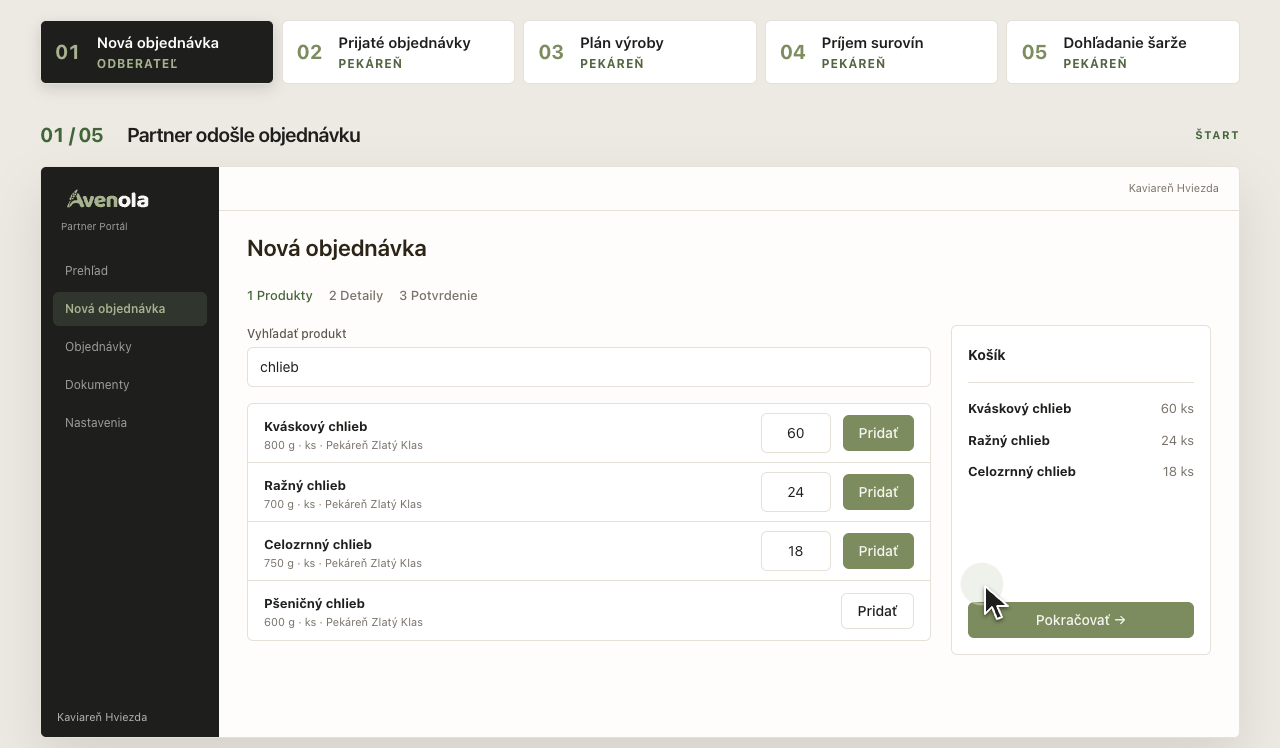Screen dimensions: 1280x748
Task: Click the ŠTART label
Action: coord(1217,135)
